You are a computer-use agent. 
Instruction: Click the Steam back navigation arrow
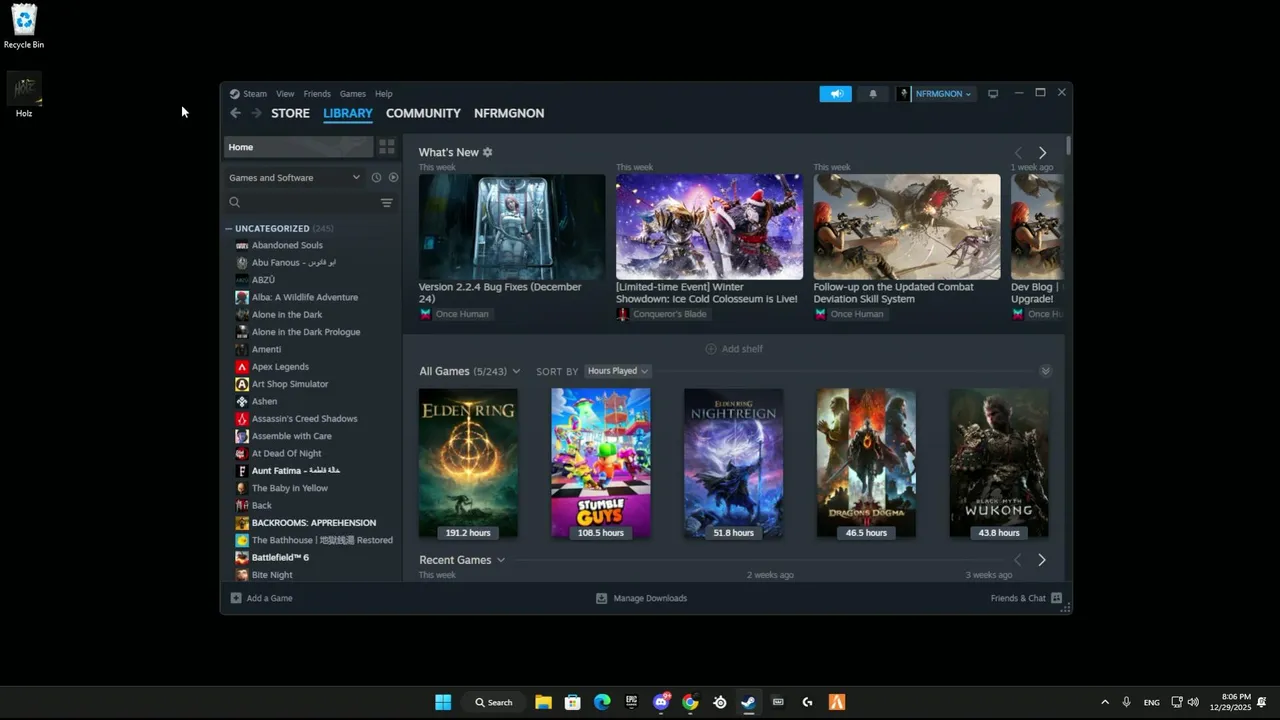[x=235, y=113]
